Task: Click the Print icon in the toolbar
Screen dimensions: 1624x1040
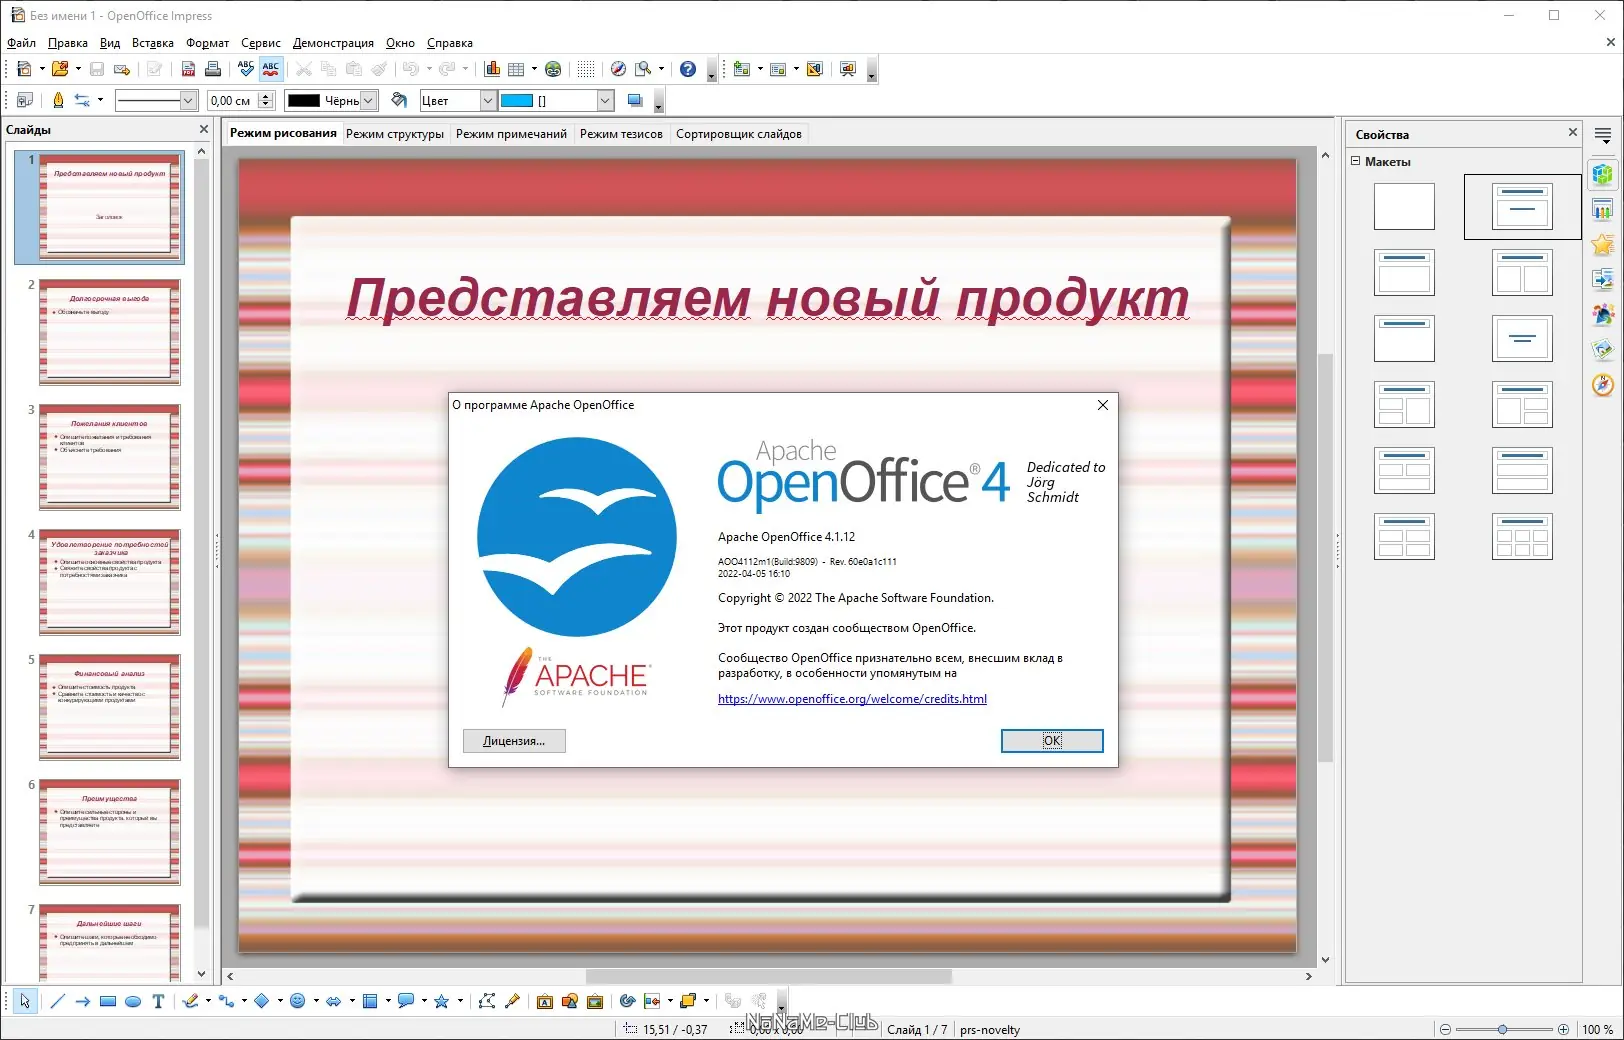Action: tap(213, 69)
